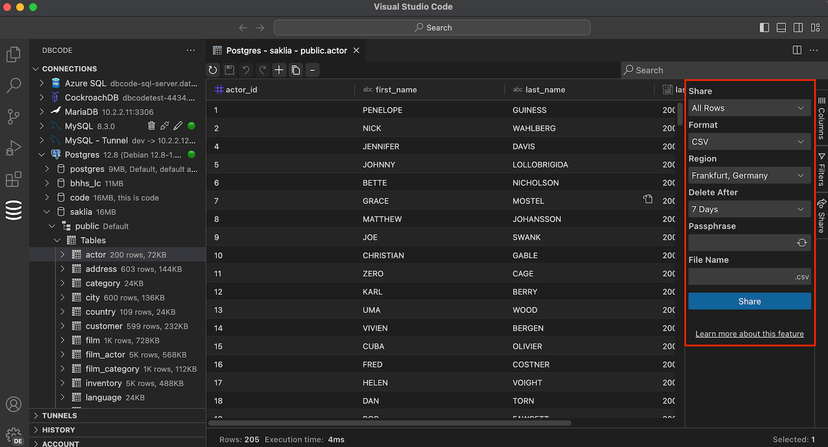Open the Extensions view

(x=13, y=179)
